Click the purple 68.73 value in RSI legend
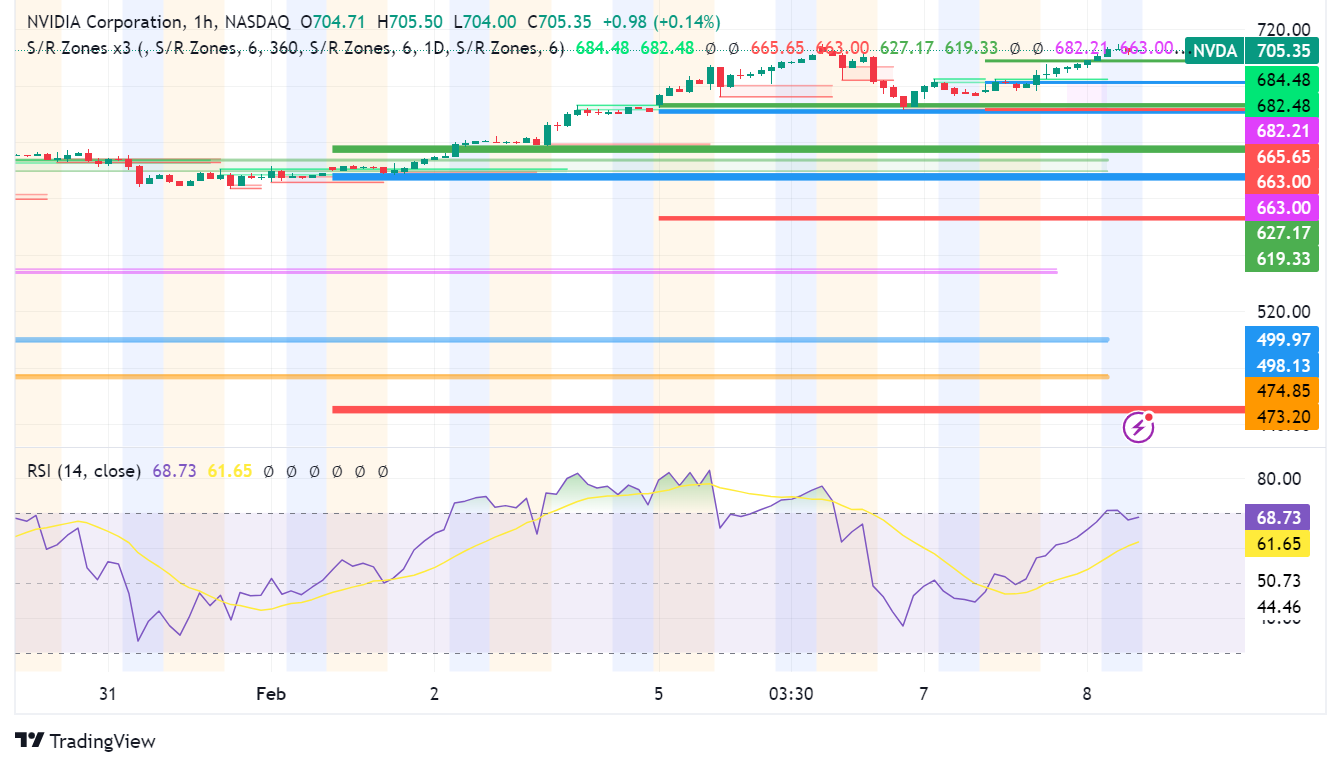Image resolution: width=1341 pixels, height=767 pixels. [174, 470]
